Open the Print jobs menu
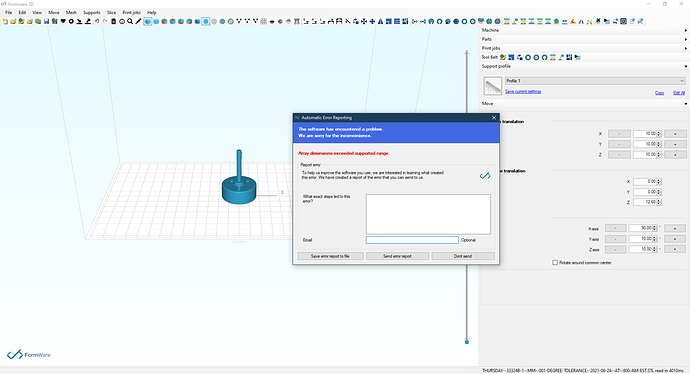This screenshot has width=690, height=374. coord(131,13)
